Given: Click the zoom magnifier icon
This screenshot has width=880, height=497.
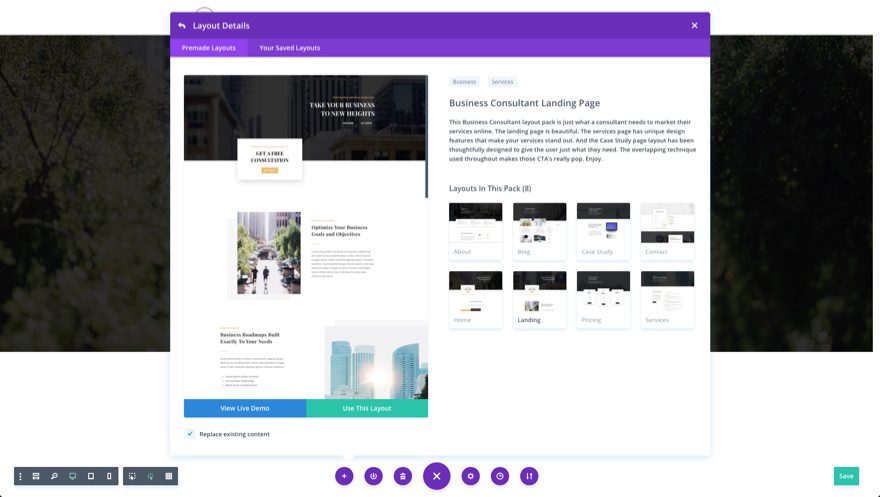Looking at the screenshot, I should pos(54,476).
